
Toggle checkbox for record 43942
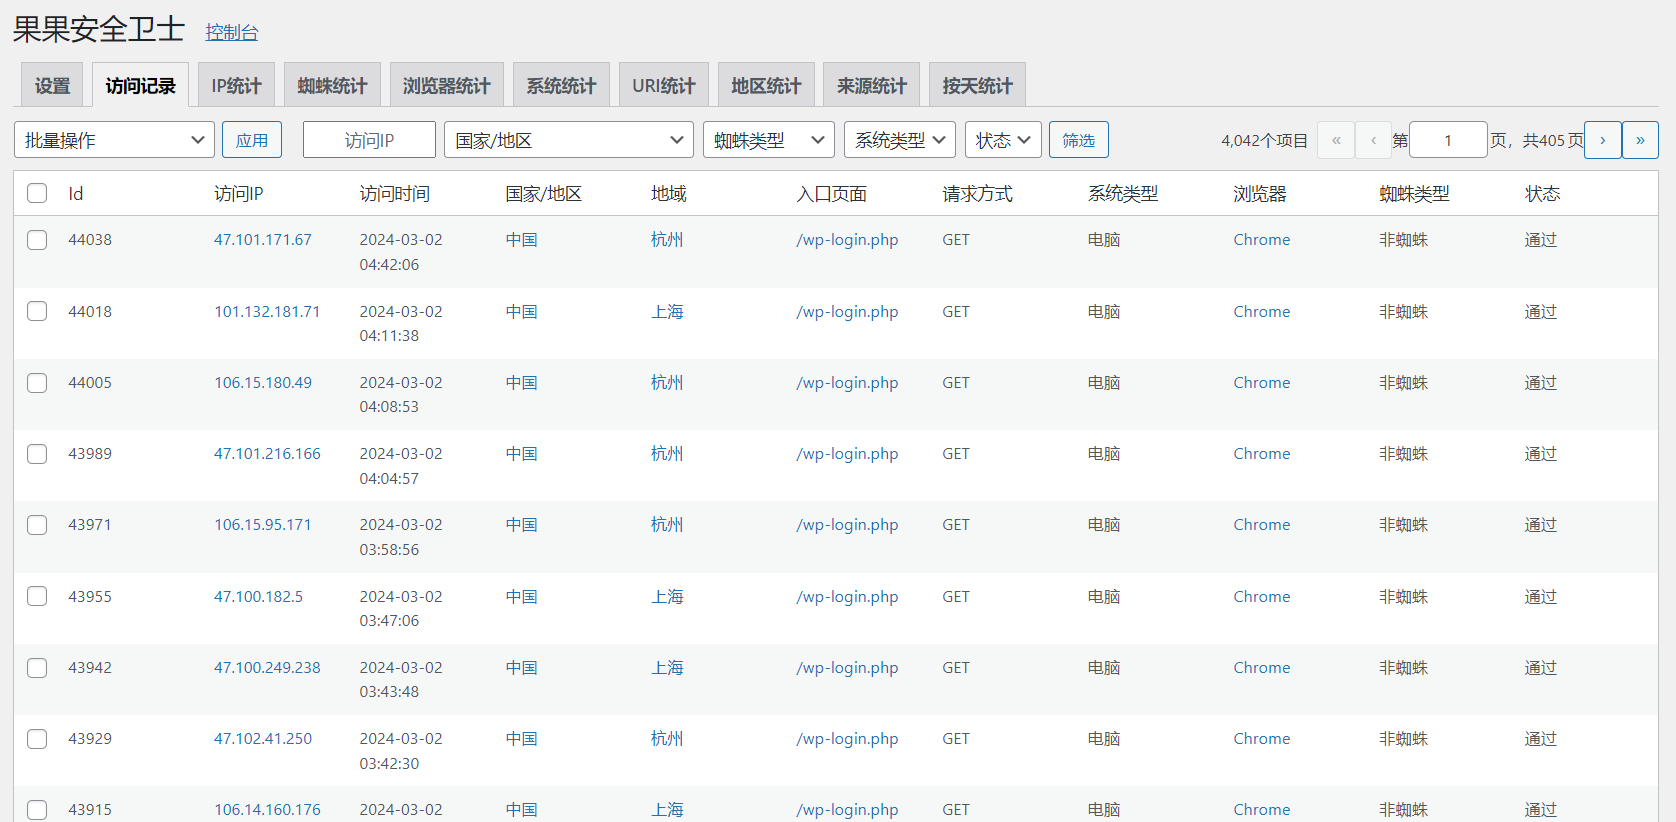[x=37, y=668]
